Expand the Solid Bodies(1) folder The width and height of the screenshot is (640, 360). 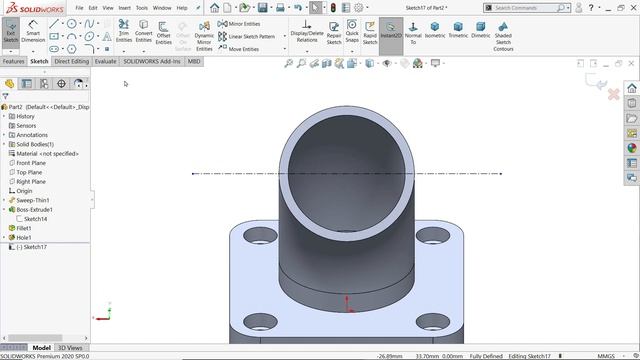(x=4, y=144)
